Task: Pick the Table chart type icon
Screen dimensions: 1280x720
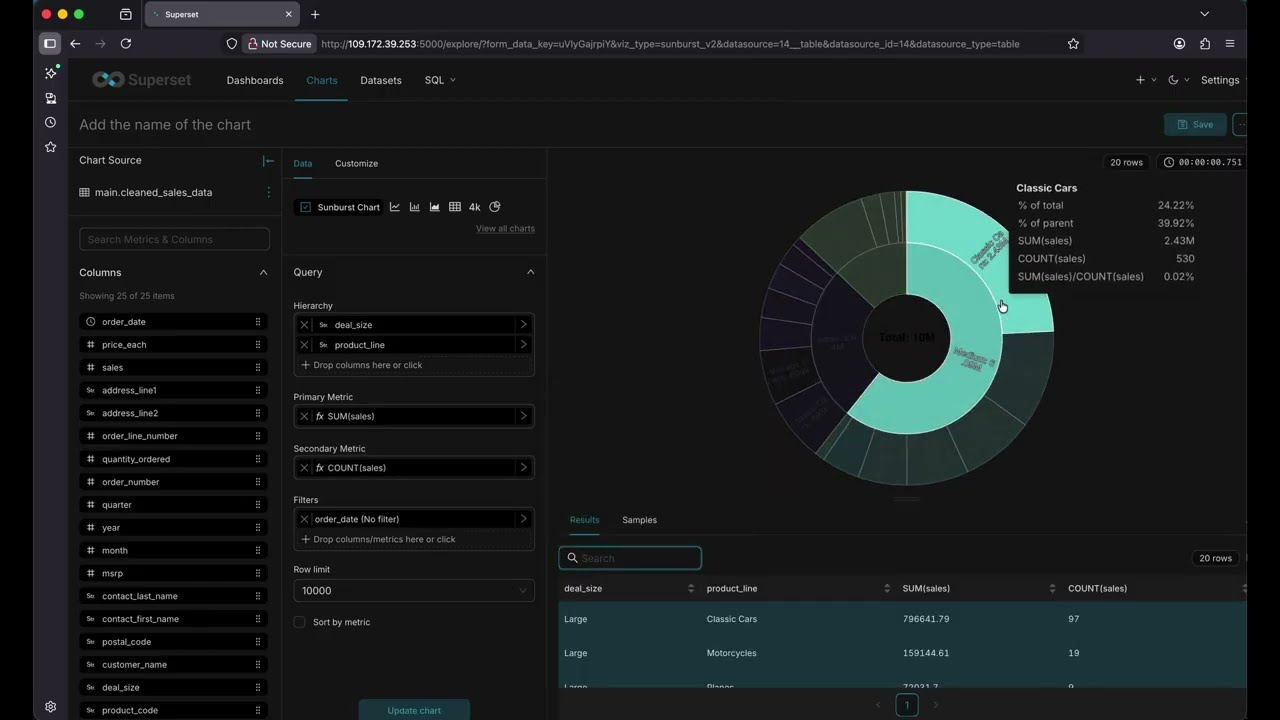Action: coord(455,207)
